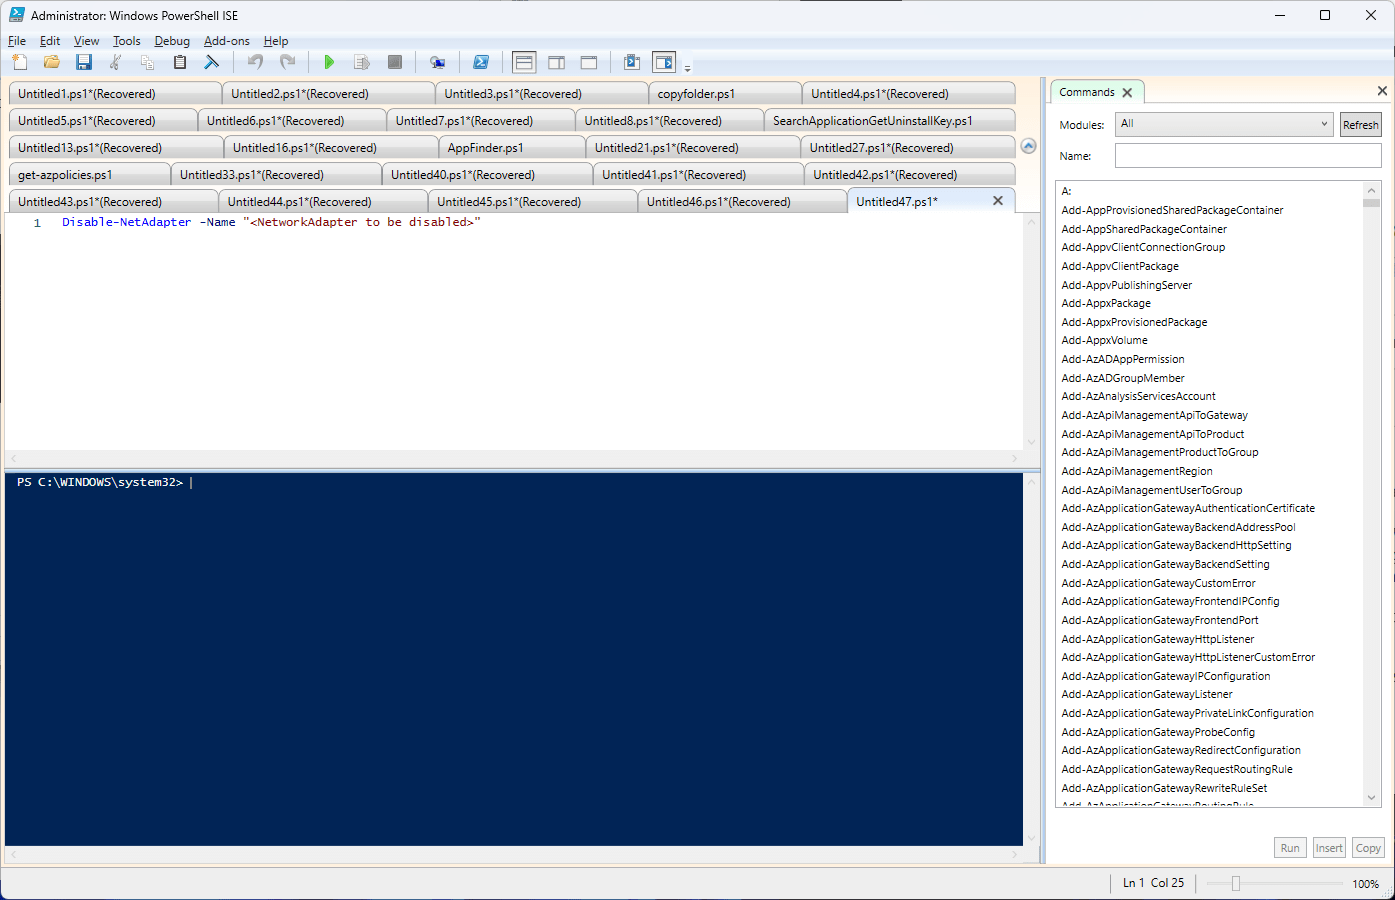1395x900 pixels.
Task: Launch PowerShell.exe via its toolbar icon
Action: coord(481,62)
